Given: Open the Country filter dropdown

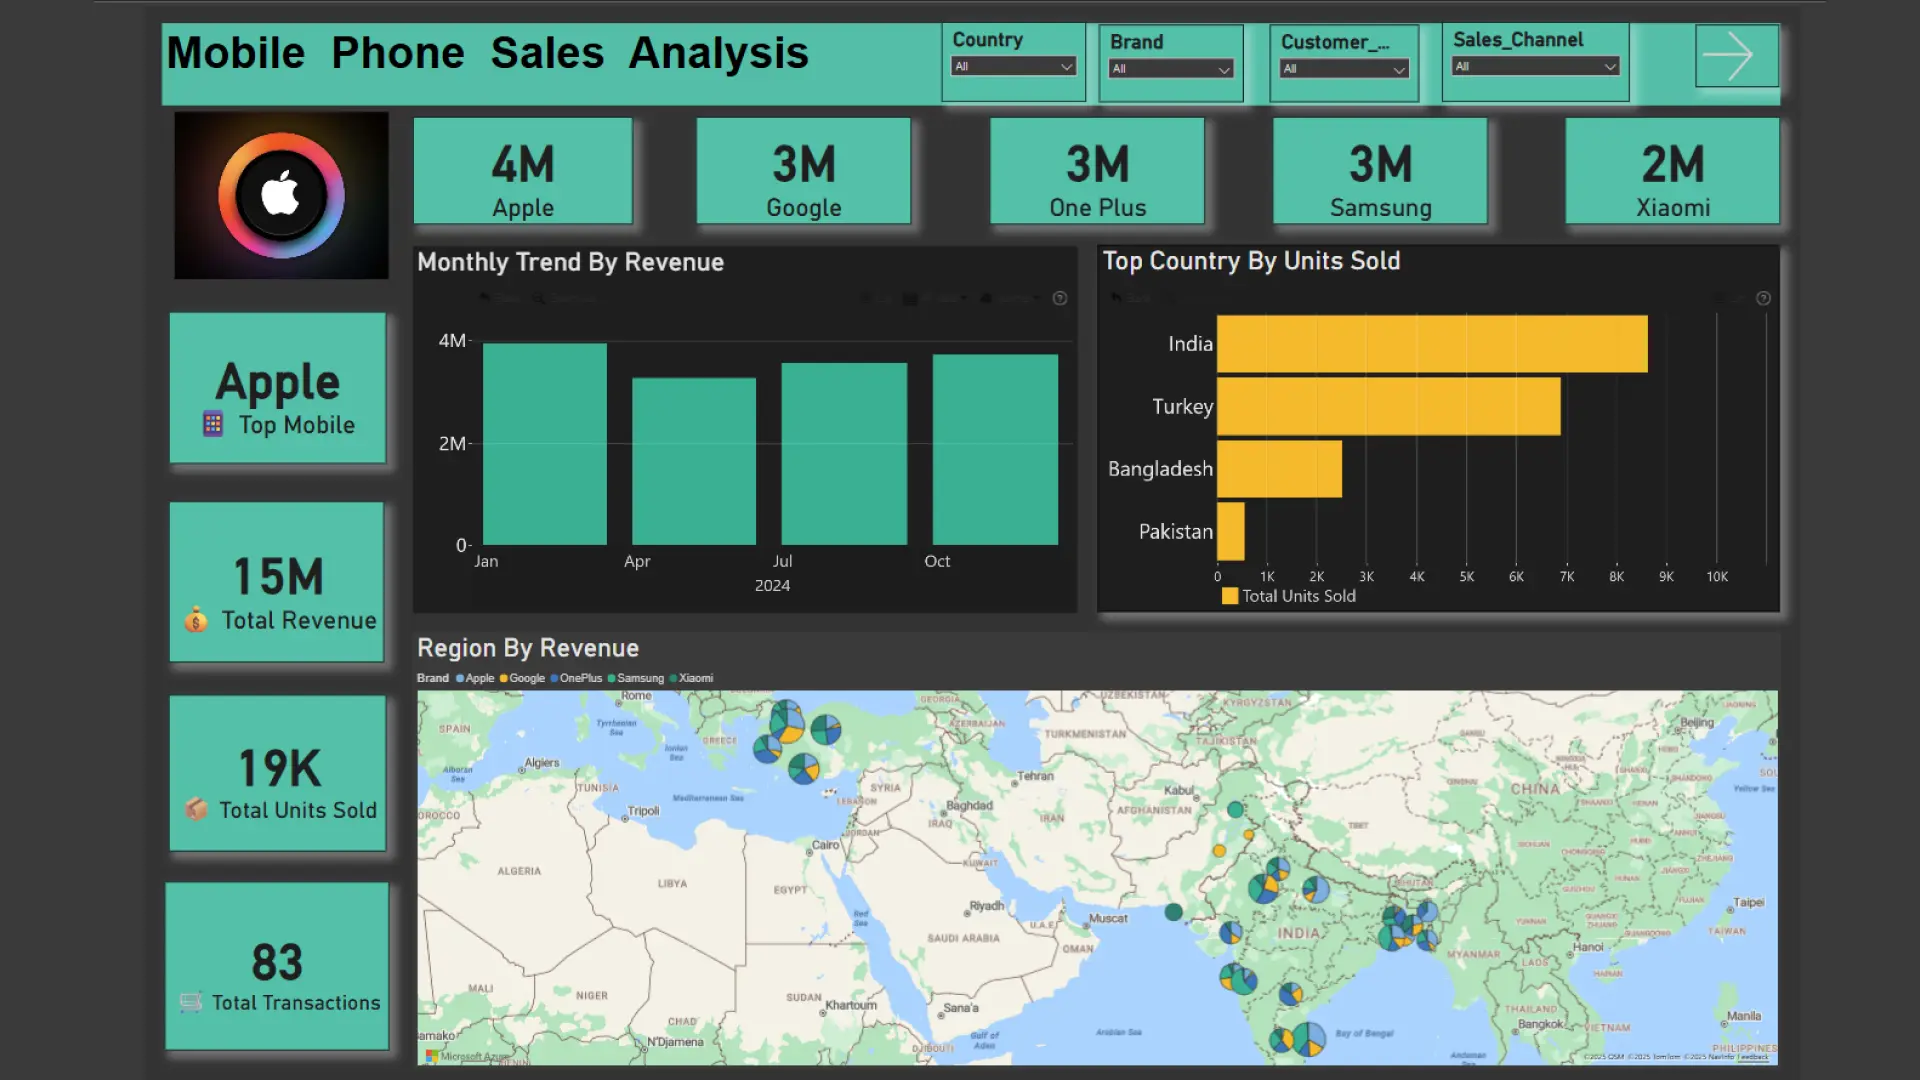Looking at the screenshot, I should point(1013,67).
